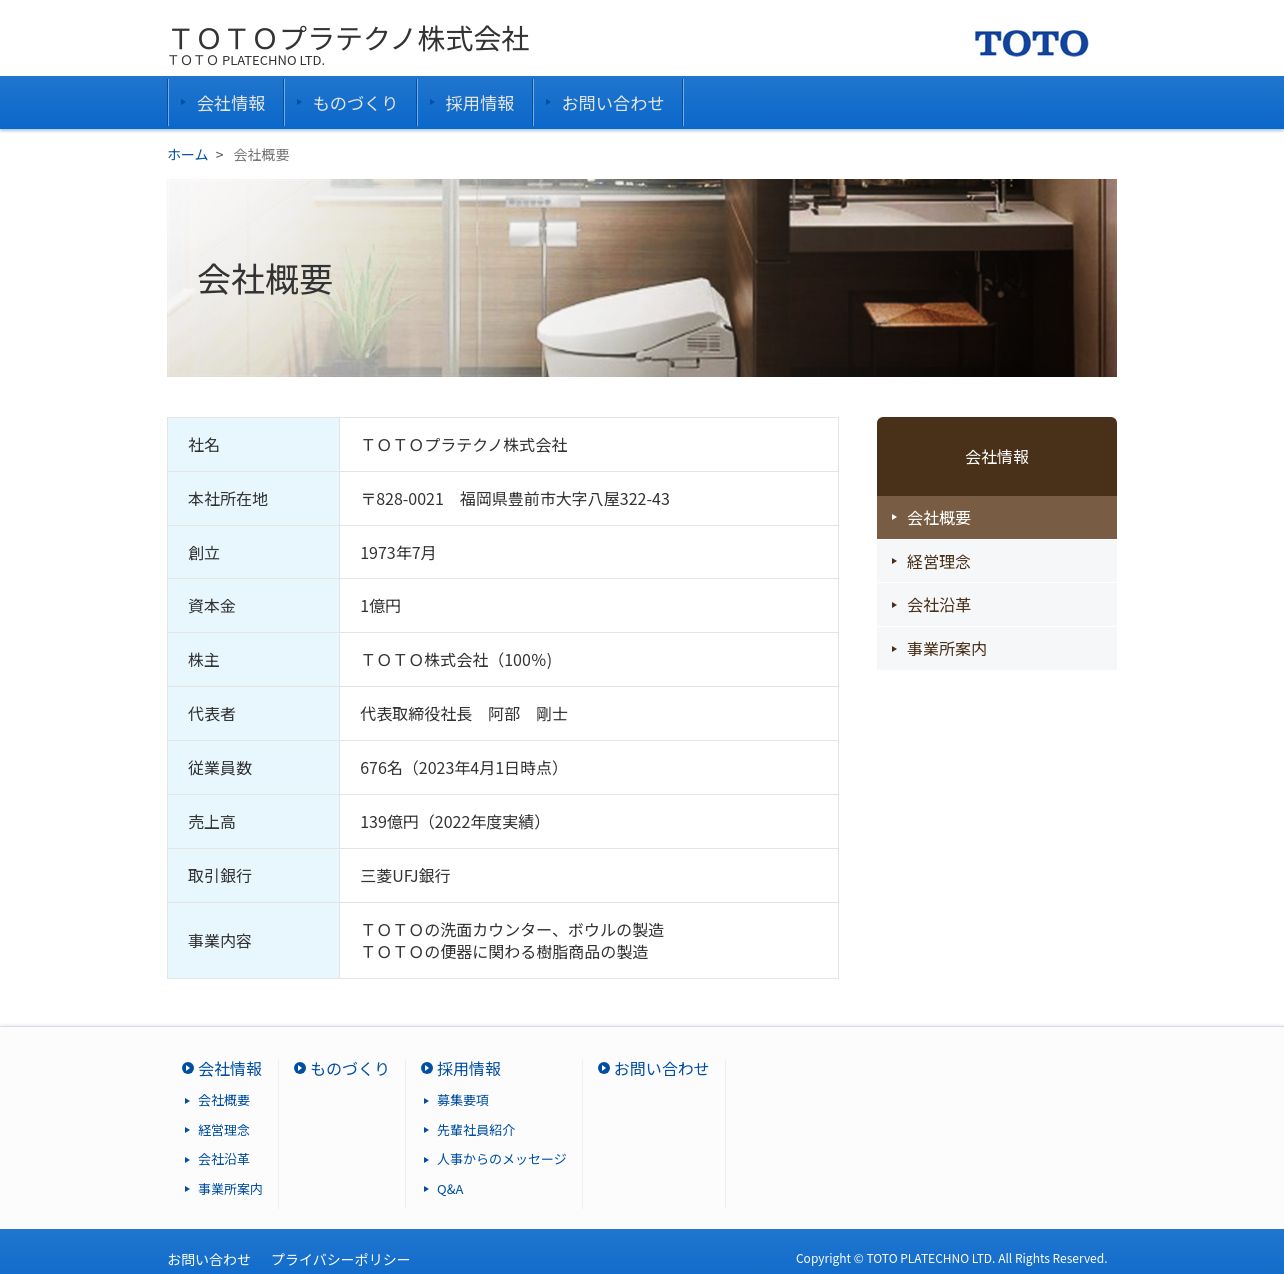This screenshot has height=1274, width=1284.
Task: Open the ＴＯＴＯプラテクノ株式会社 site title
Action: (349, 39)
